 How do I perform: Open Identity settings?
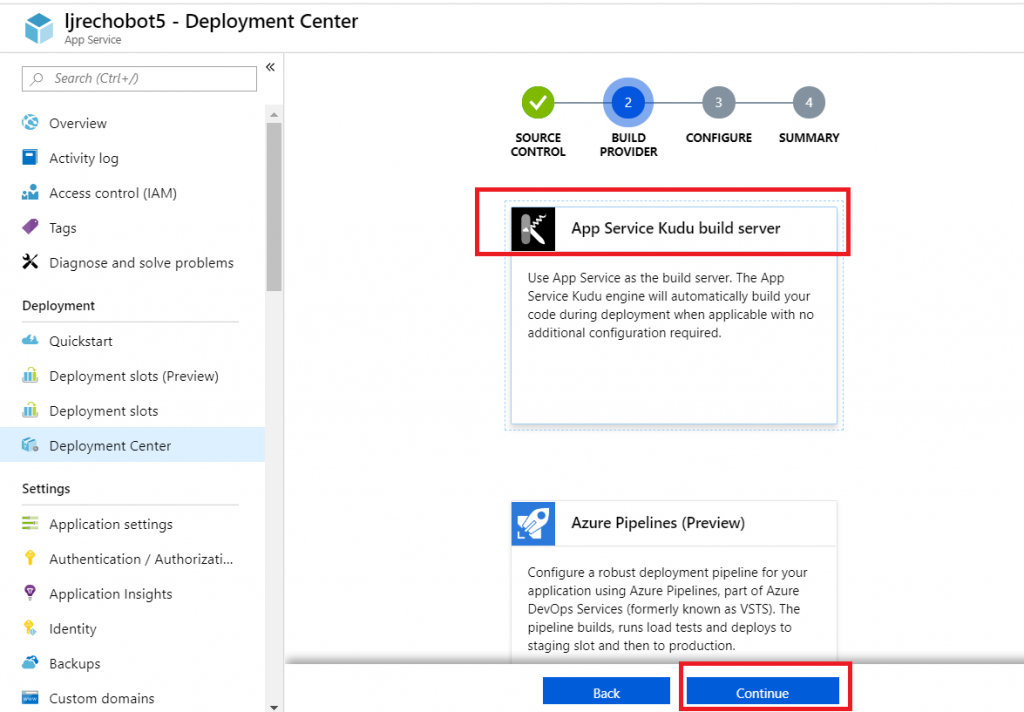click(133, 628)
